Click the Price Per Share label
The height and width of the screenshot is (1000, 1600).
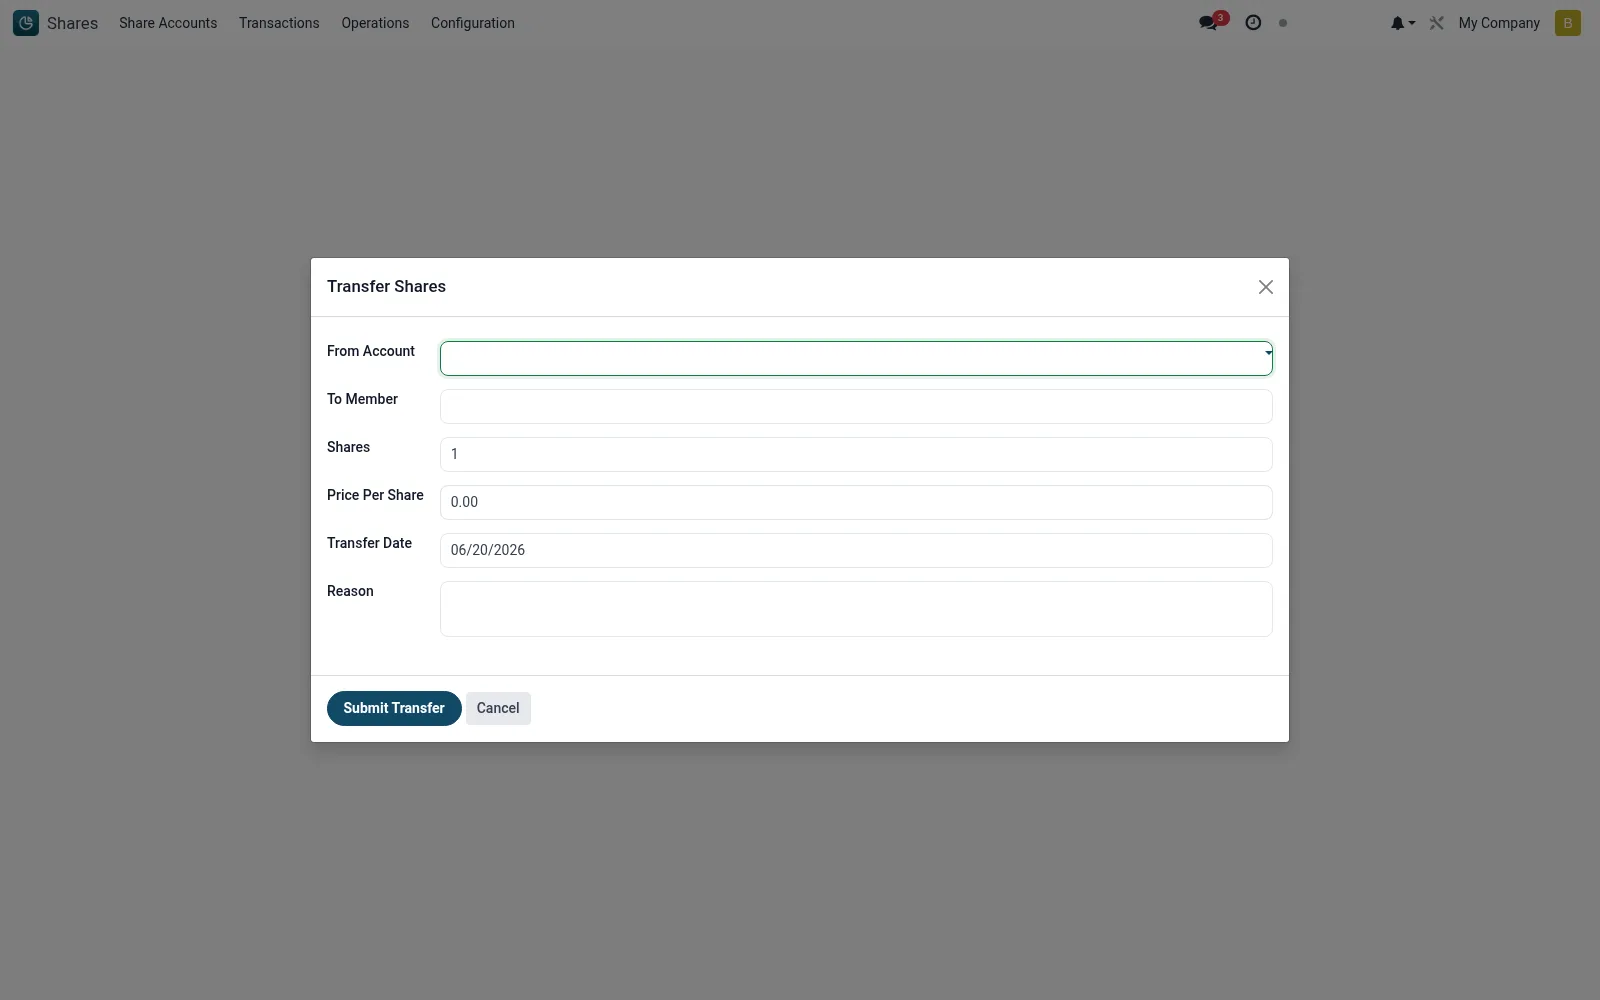pos(375,495)
